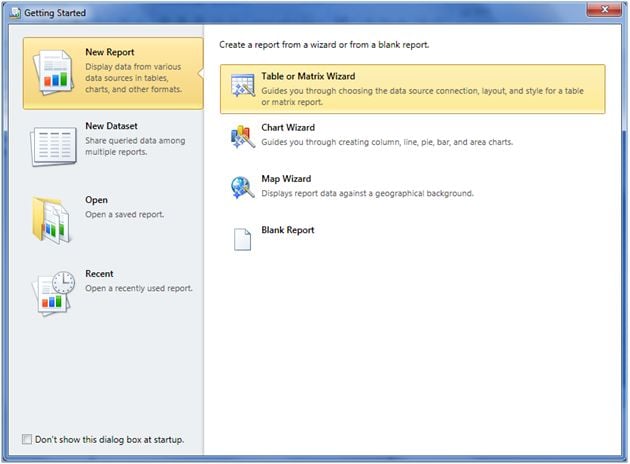
Task: Enable Don't show this dialog box at startup
Action: (27, 439)
